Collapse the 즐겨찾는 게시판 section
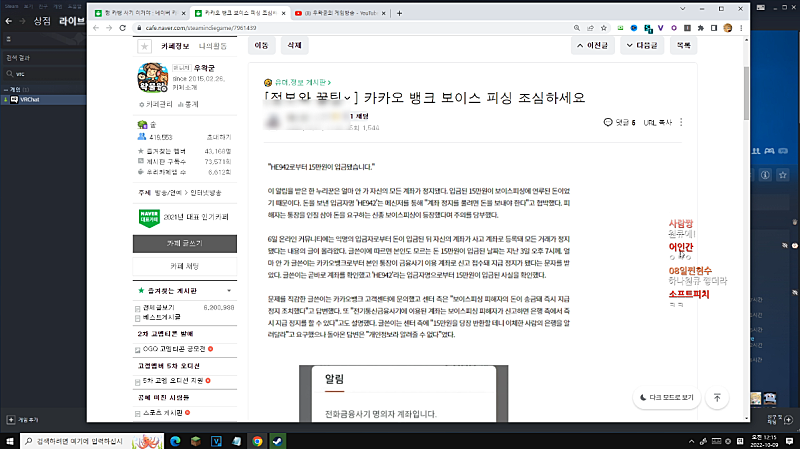Viewport: 800px width, 449px height. (x=229, y=291)
